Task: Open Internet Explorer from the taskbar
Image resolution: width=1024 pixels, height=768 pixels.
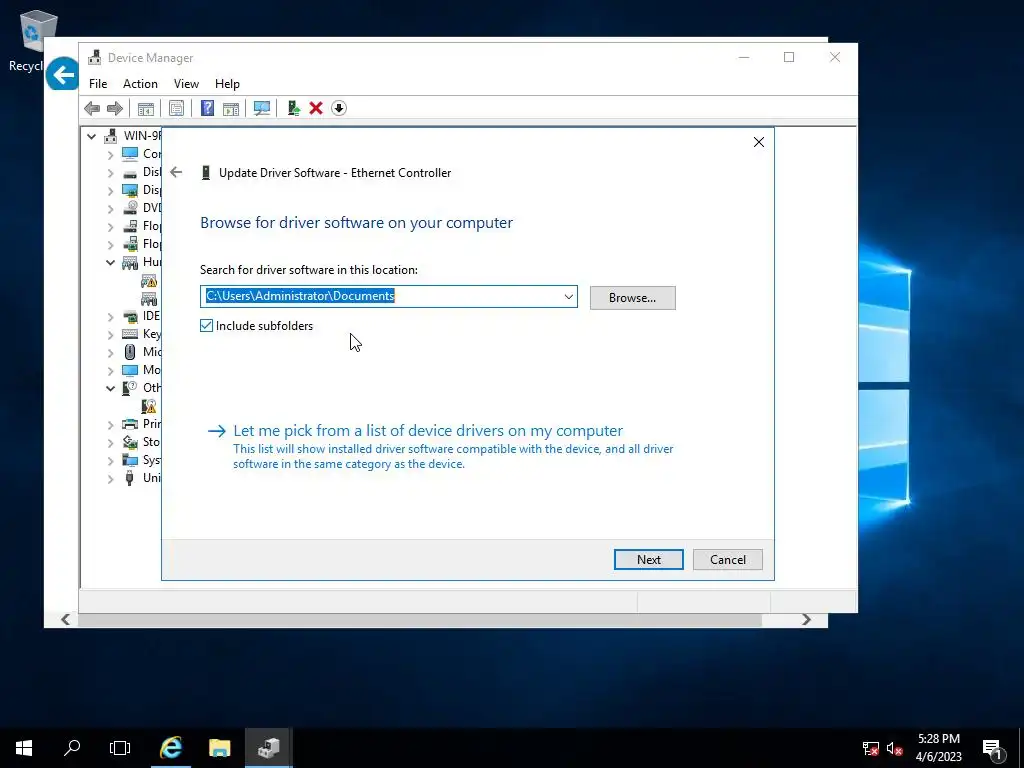Action: pos(171,748)
